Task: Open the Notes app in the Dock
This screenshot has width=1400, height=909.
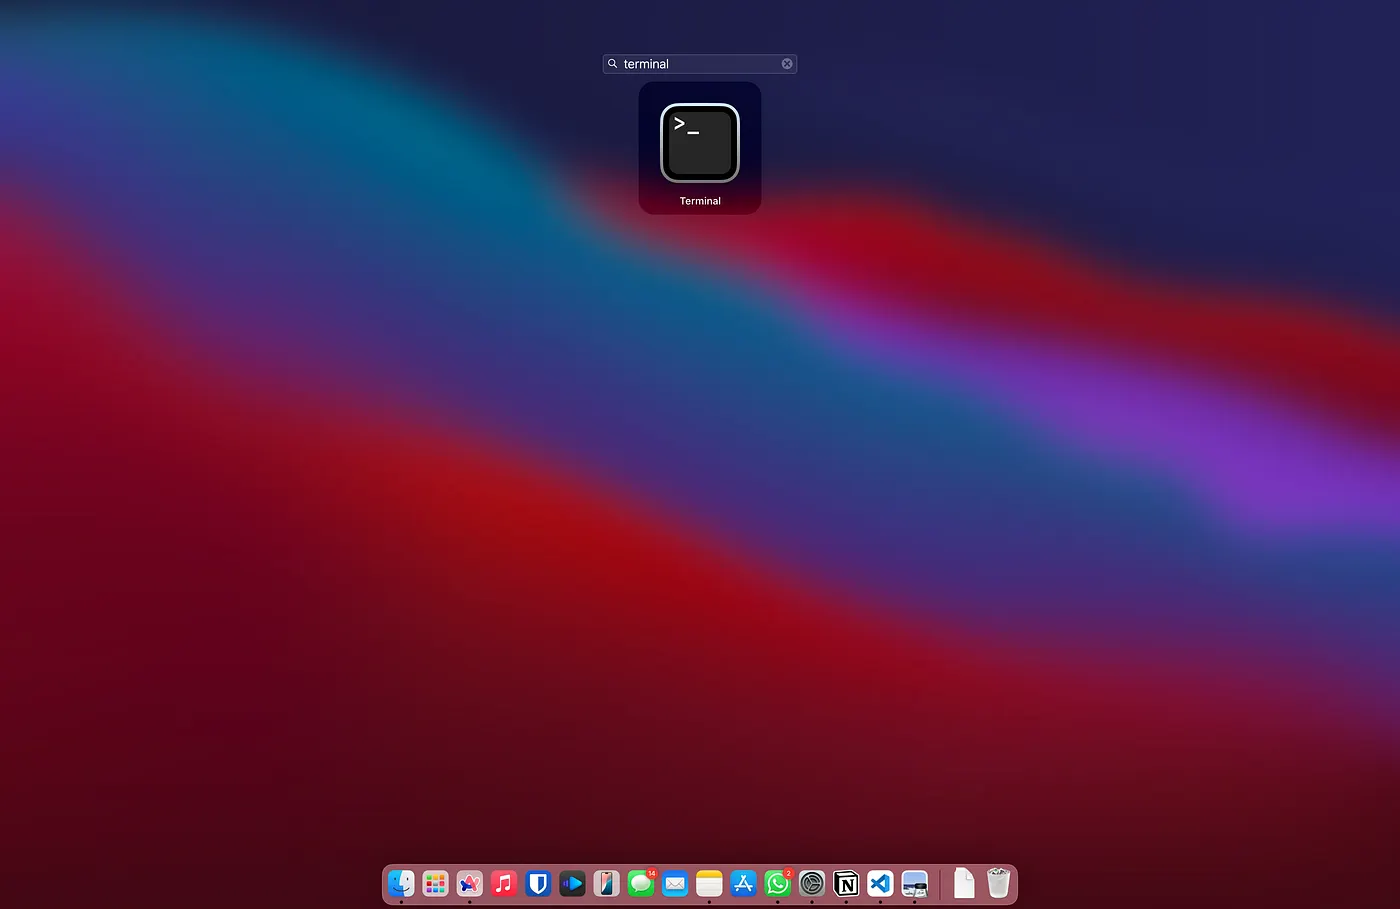Action: [709, 883]
